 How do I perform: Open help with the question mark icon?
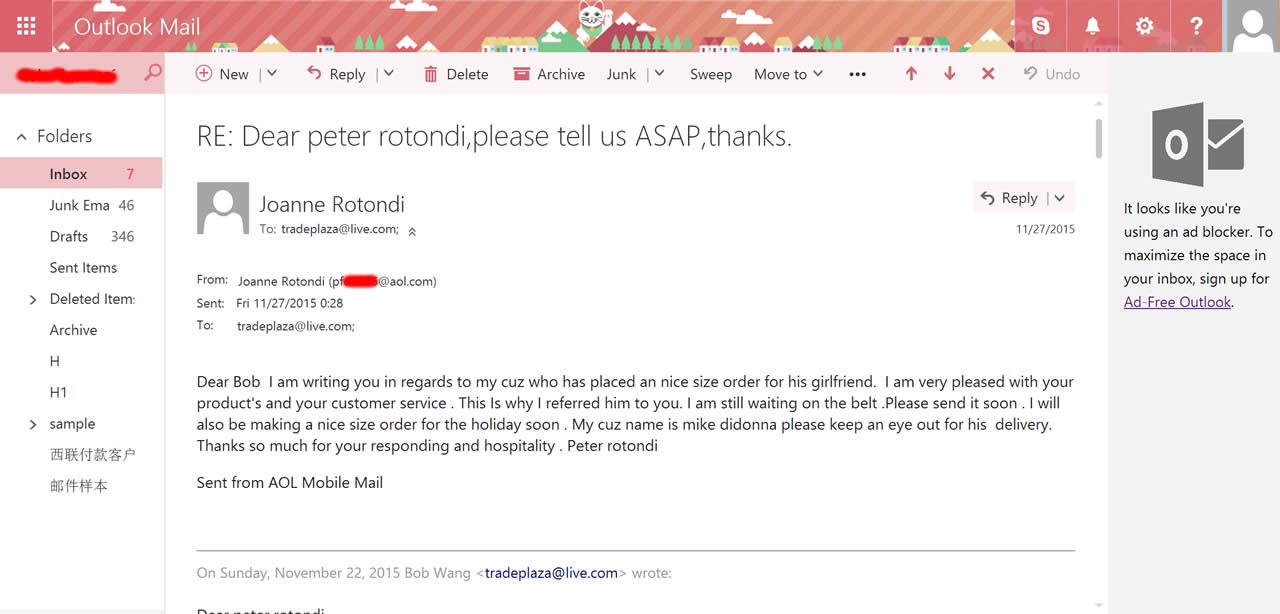(x=1196, y=26)
